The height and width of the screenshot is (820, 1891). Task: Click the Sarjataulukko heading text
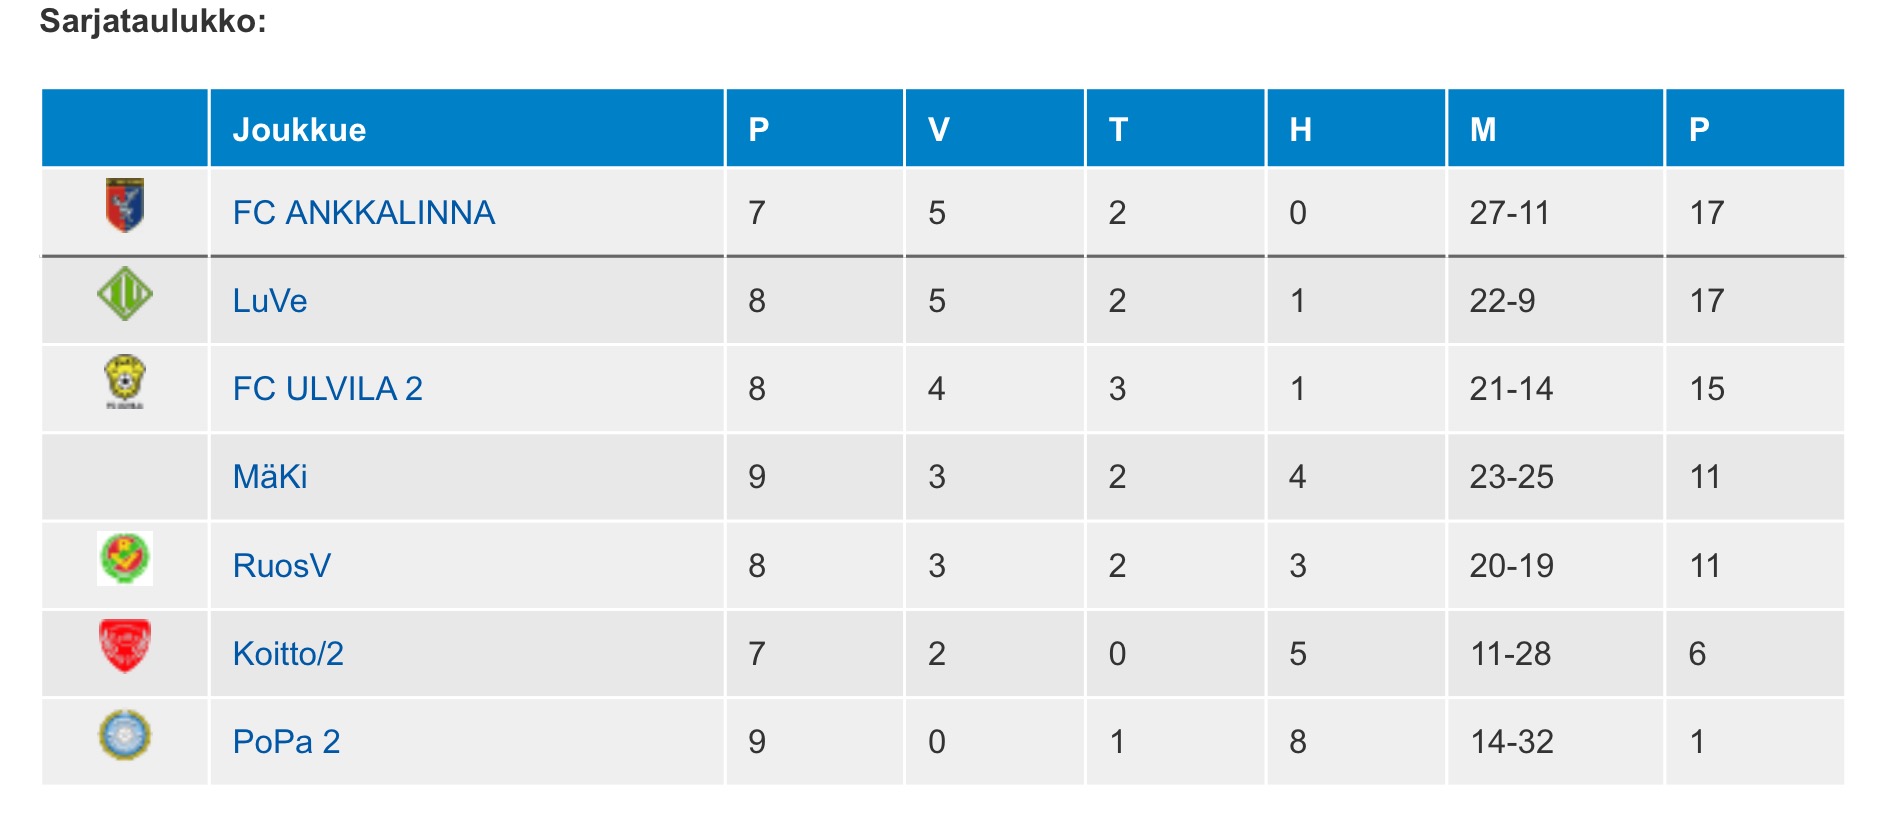coord(153,21)
